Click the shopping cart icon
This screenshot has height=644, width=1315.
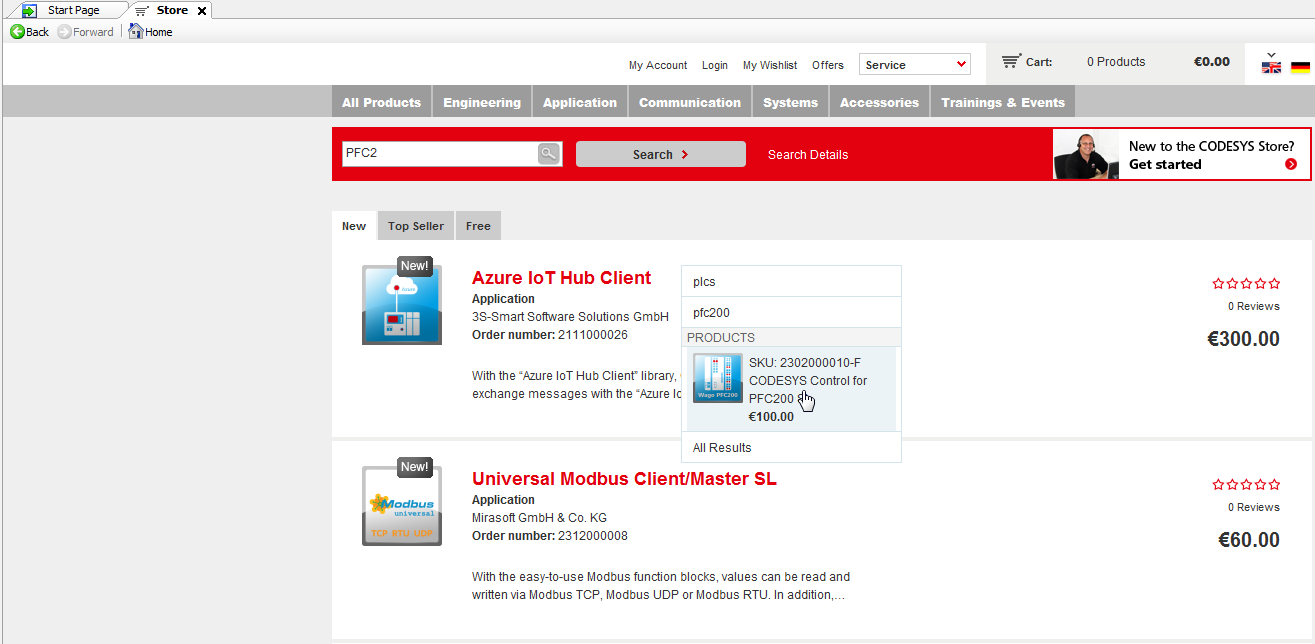(x=1011, y=62)
